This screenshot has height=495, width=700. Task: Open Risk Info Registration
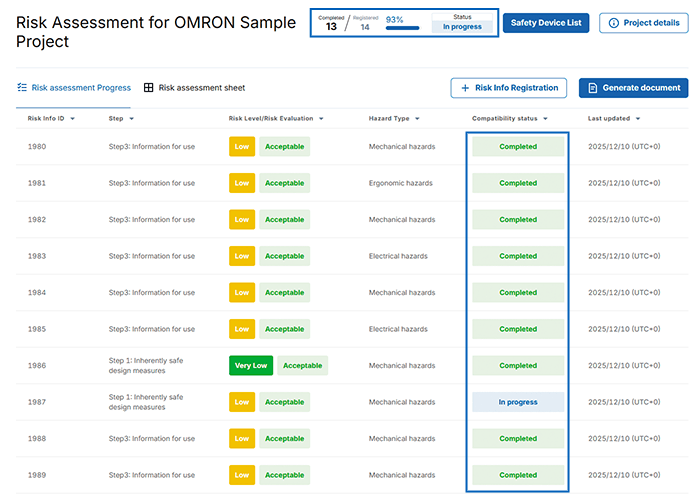click(x=508, y=88)
